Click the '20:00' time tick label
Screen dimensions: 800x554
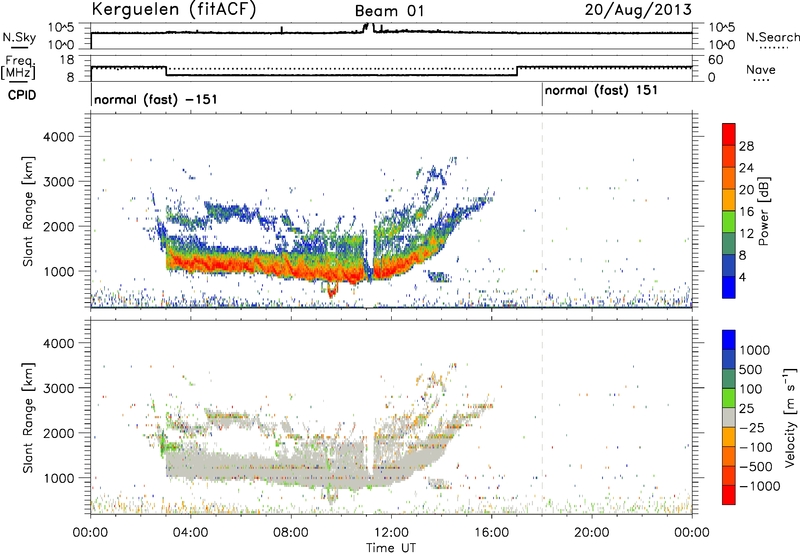coord(591,533)
